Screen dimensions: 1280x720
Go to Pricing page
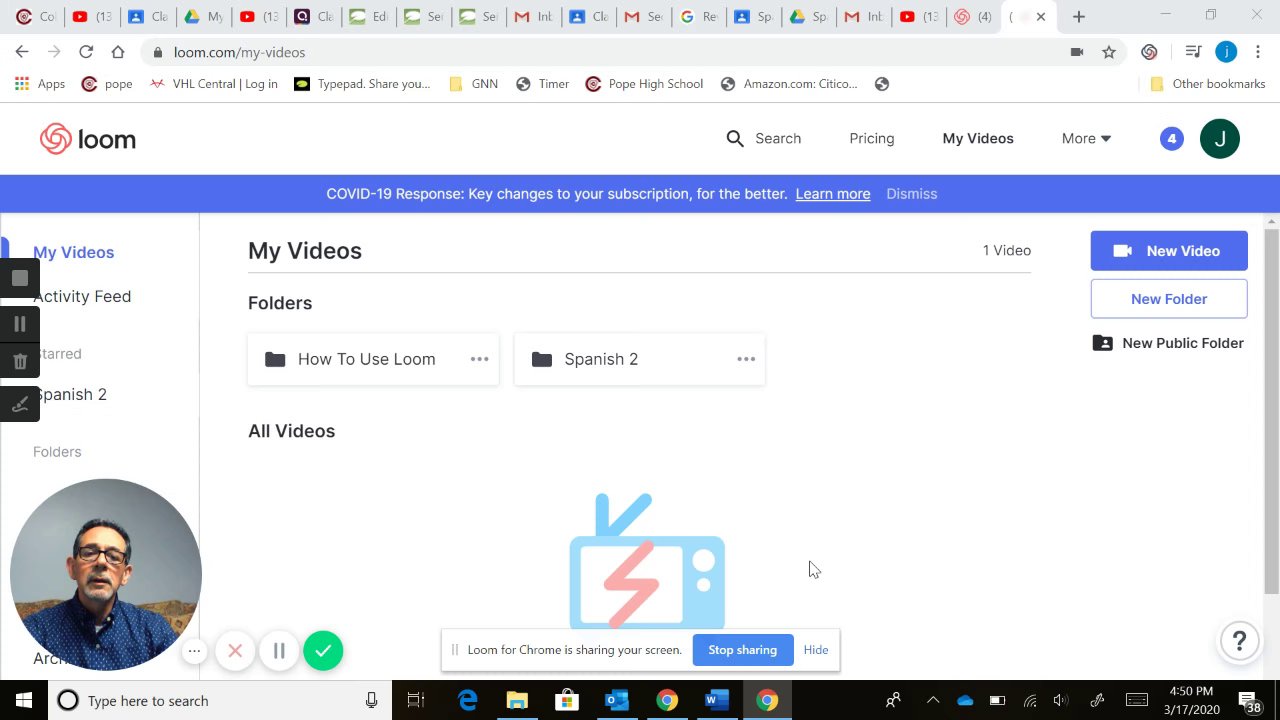(872, 139)
